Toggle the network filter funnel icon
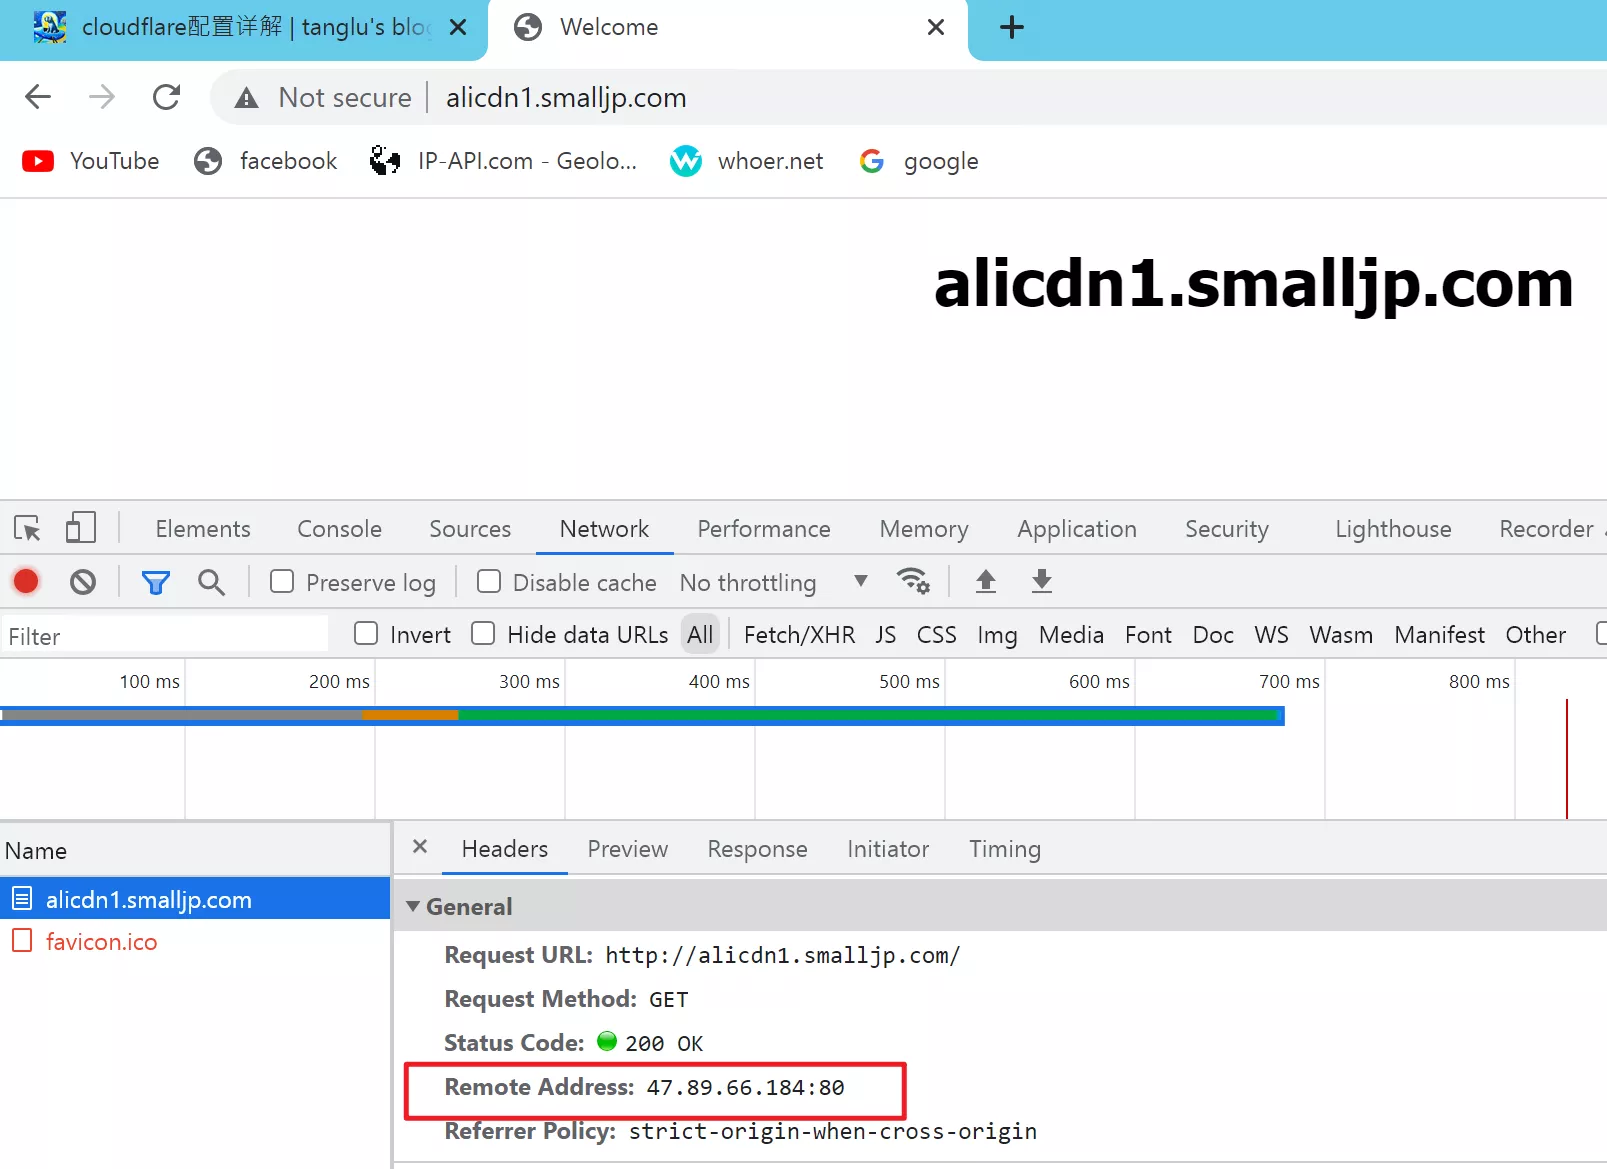 155,582
